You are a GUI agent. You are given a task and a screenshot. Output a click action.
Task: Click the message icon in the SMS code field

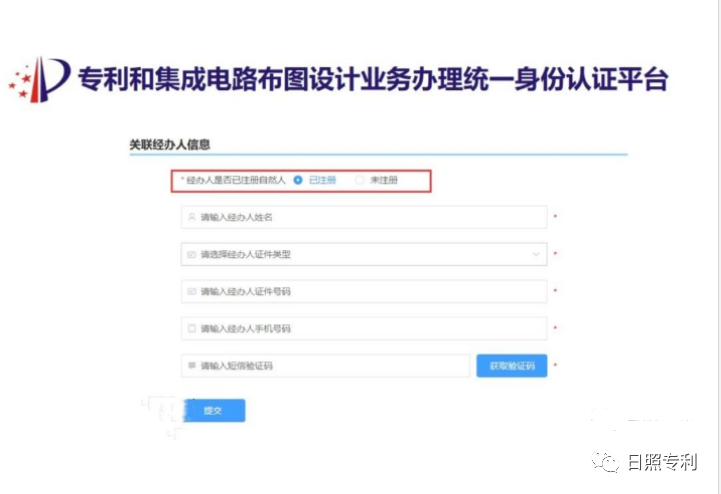(x=191, y=366)
